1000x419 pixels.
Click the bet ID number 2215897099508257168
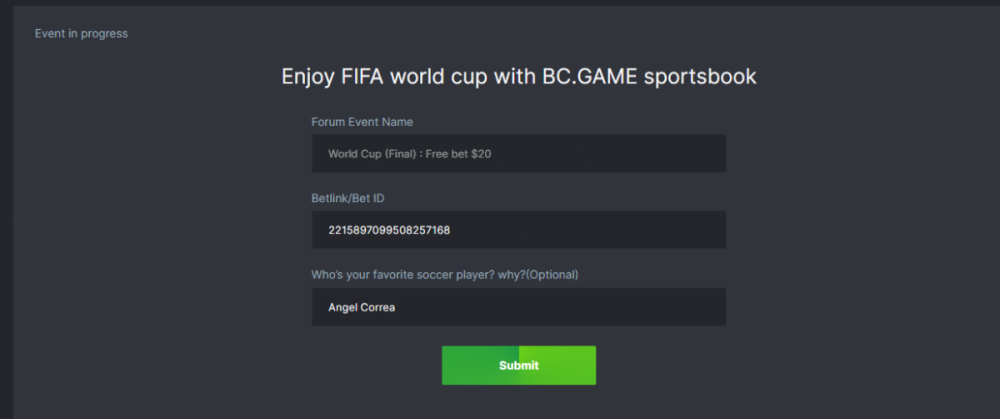pyautogui.click(x=389, y=230)
